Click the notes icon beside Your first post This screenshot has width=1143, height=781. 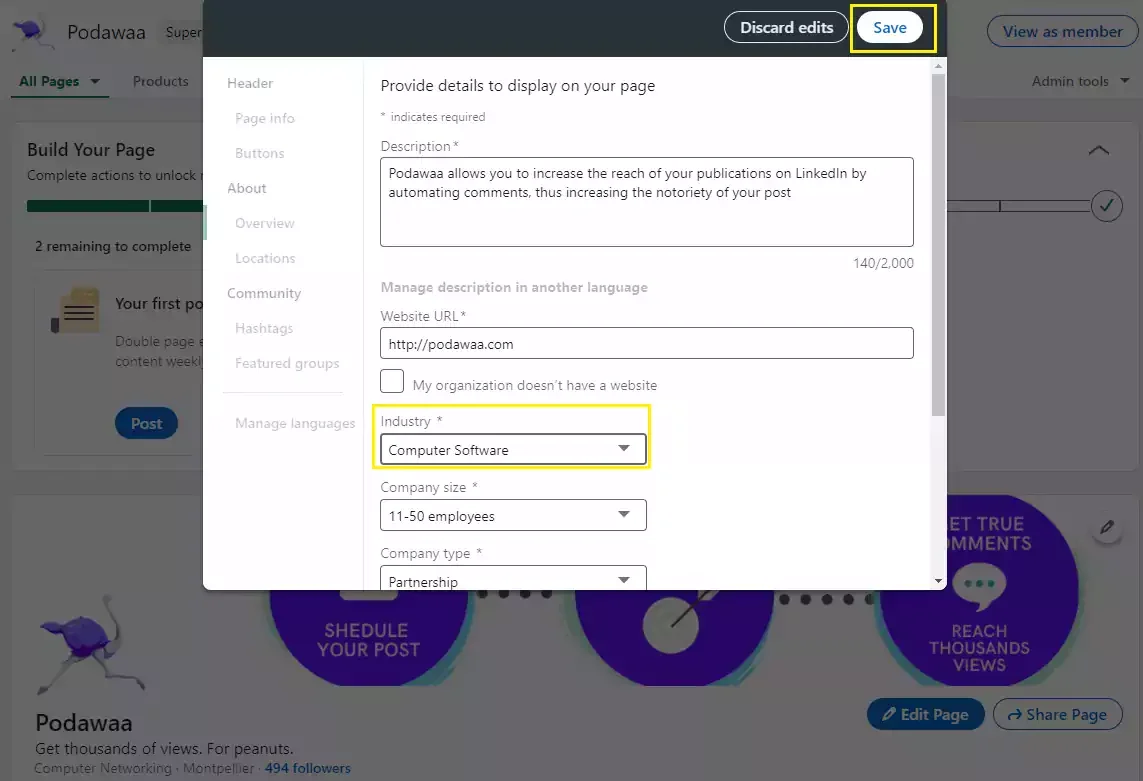point(75,310)
